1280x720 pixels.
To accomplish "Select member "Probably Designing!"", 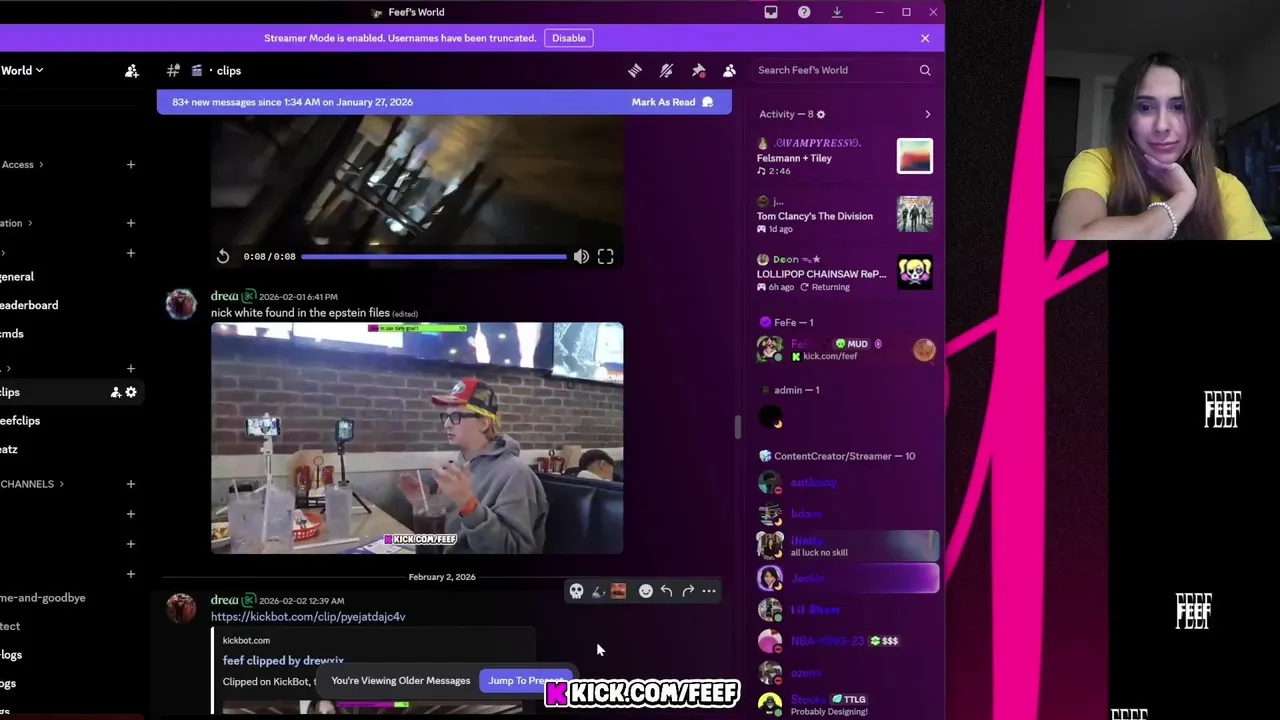I will pyautogui.click(x=846, y=705).
